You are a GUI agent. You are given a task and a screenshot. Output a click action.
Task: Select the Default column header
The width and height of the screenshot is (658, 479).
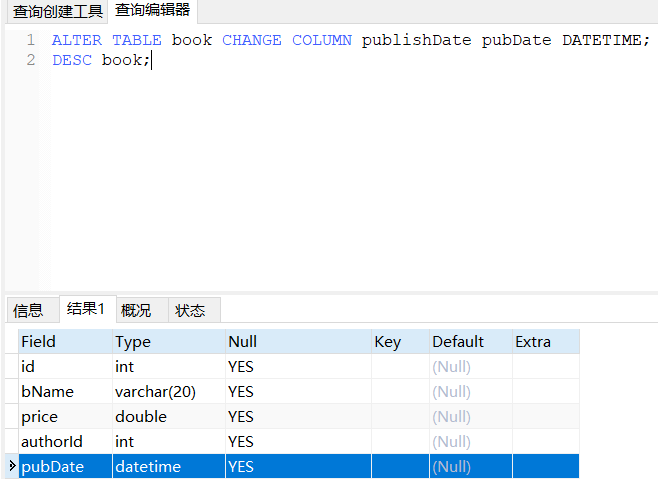[469, 342]
